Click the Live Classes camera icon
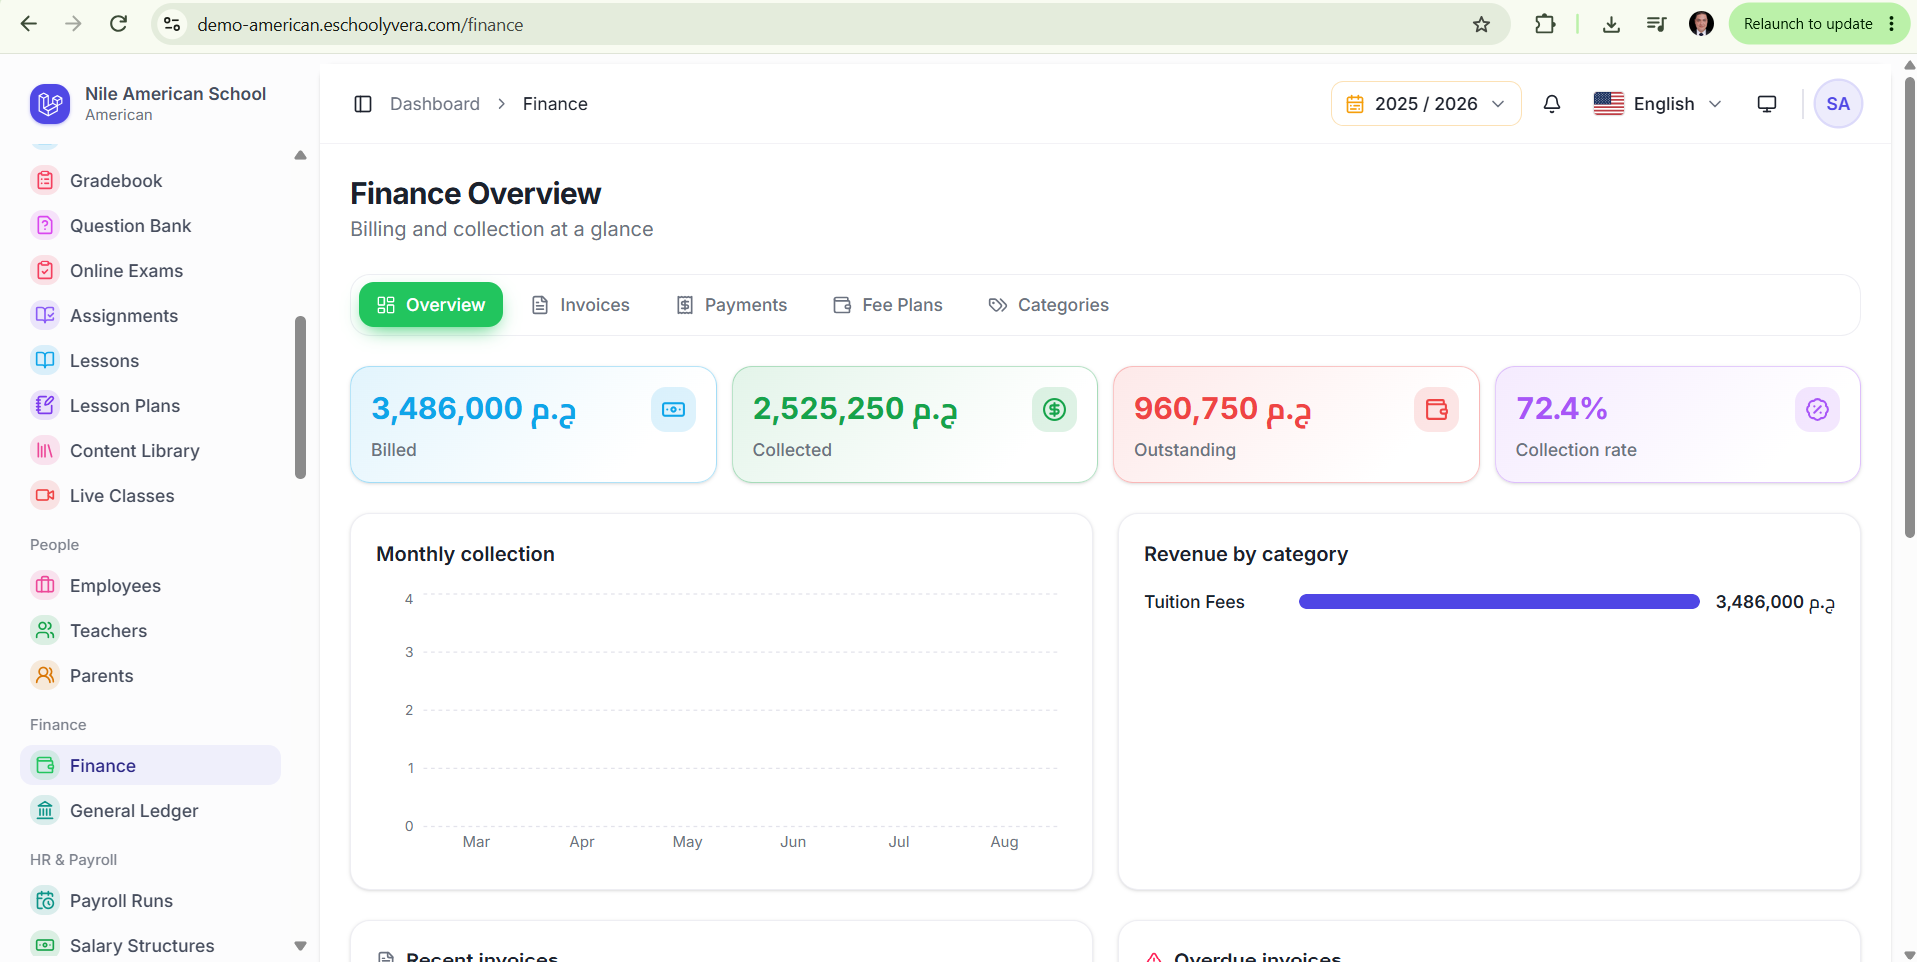The image size is (1917, 962). pos(45,495)
